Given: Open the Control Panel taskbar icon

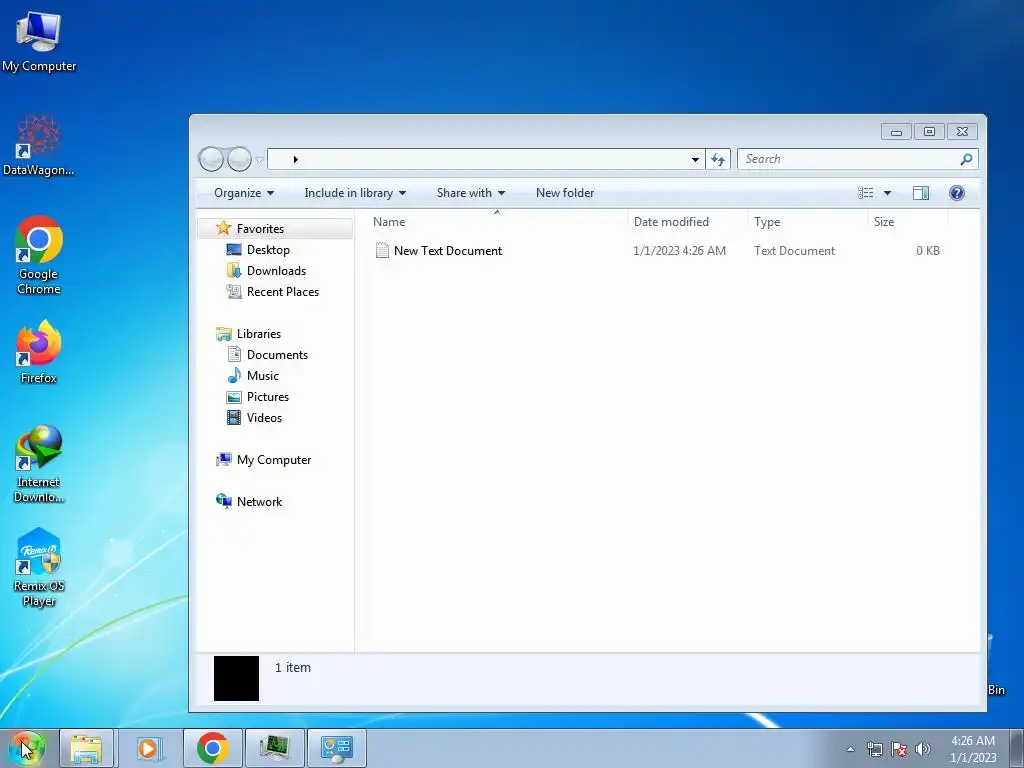Looking at the screenshot, I should pyautogui.click(x=336, y=748).
